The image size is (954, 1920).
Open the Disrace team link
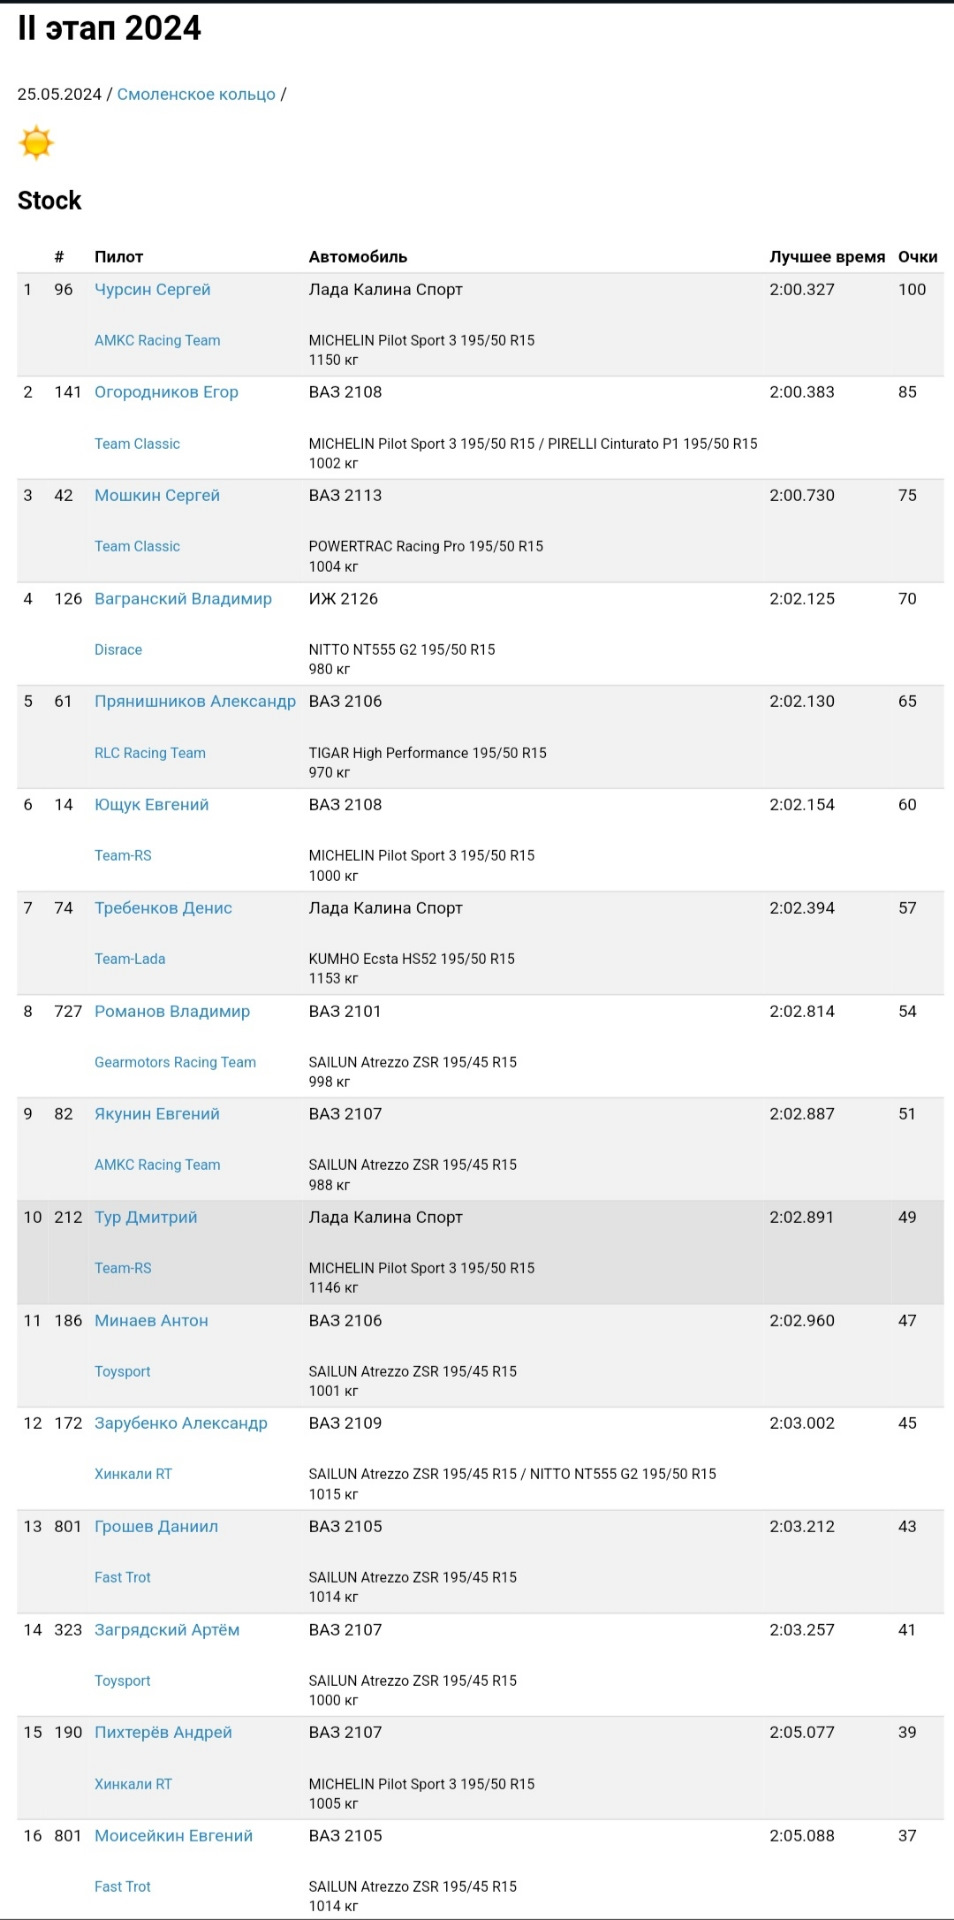pos(118,650)
